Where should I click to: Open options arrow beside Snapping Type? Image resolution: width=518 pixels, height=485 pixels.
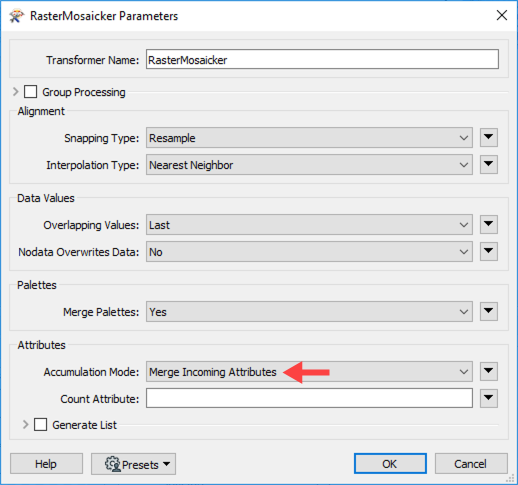pyautogui.click(x=489, y=137)
